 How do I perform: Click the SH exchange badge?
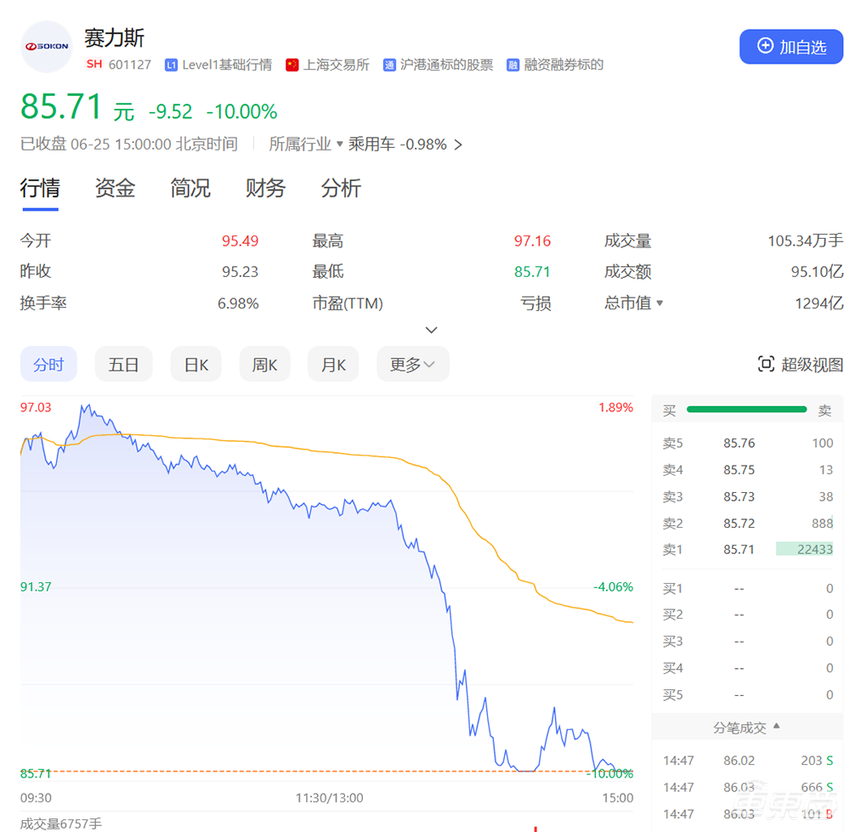(94, 64)
